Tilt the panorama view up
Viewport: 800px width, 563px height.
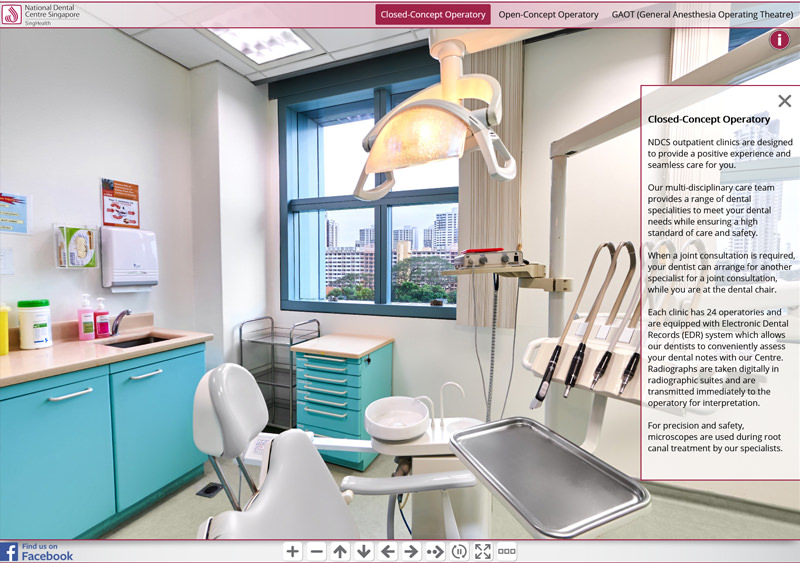(340, 551)
